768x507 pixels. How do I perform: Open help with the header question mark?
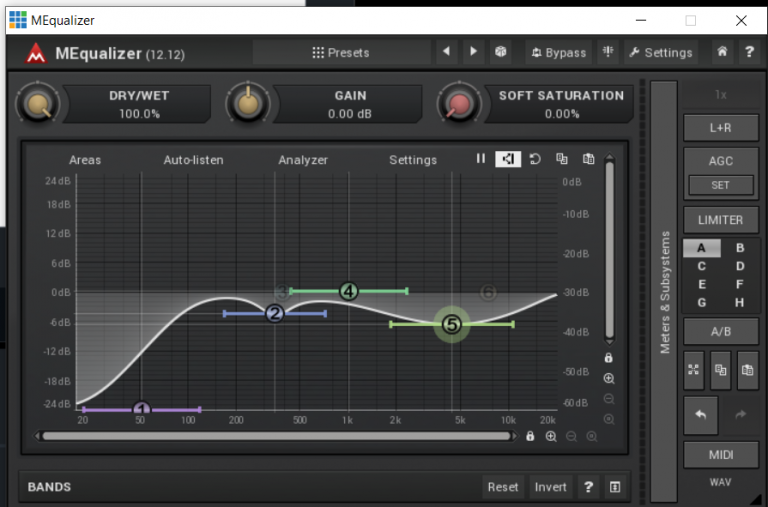click(749, 51)
